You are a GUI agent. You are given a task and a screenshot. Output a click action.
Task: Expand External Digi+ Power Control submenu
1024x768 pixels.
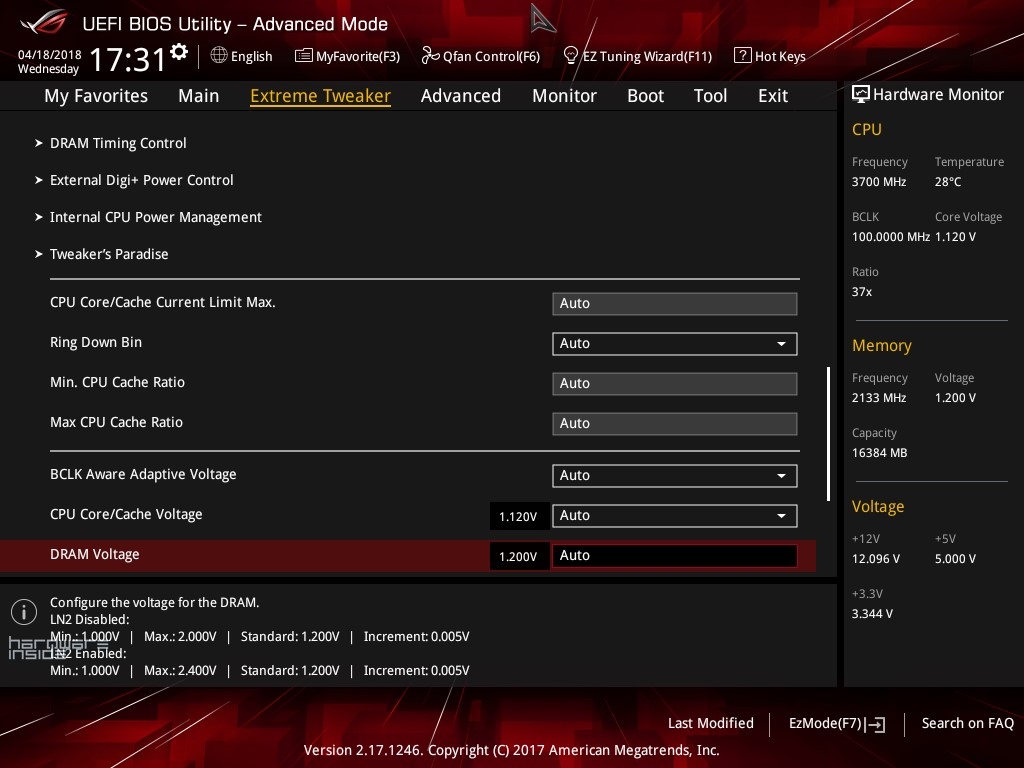[x=141, y=180]
